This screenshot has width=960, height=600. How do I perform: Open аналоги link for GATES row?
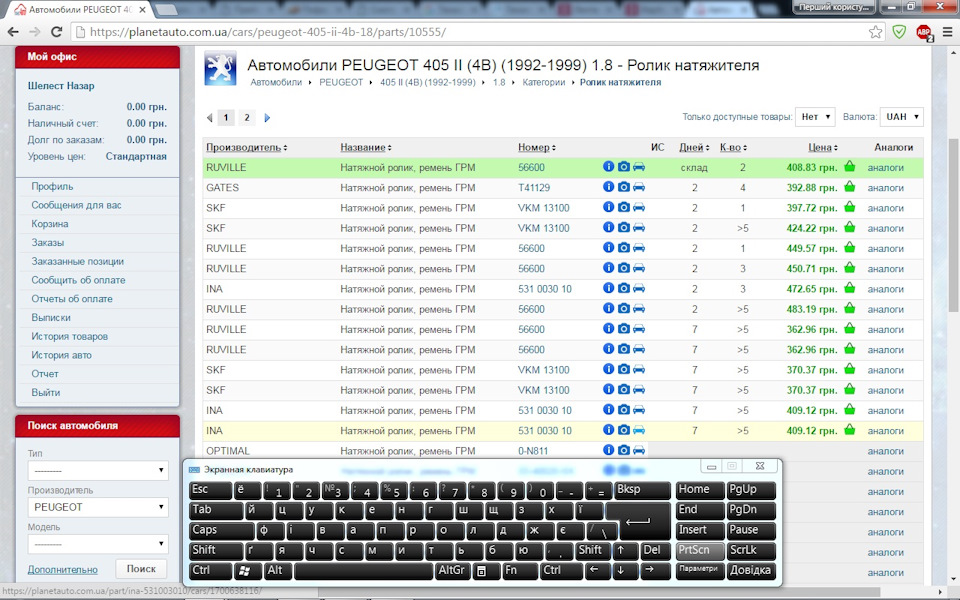[885, 187]
